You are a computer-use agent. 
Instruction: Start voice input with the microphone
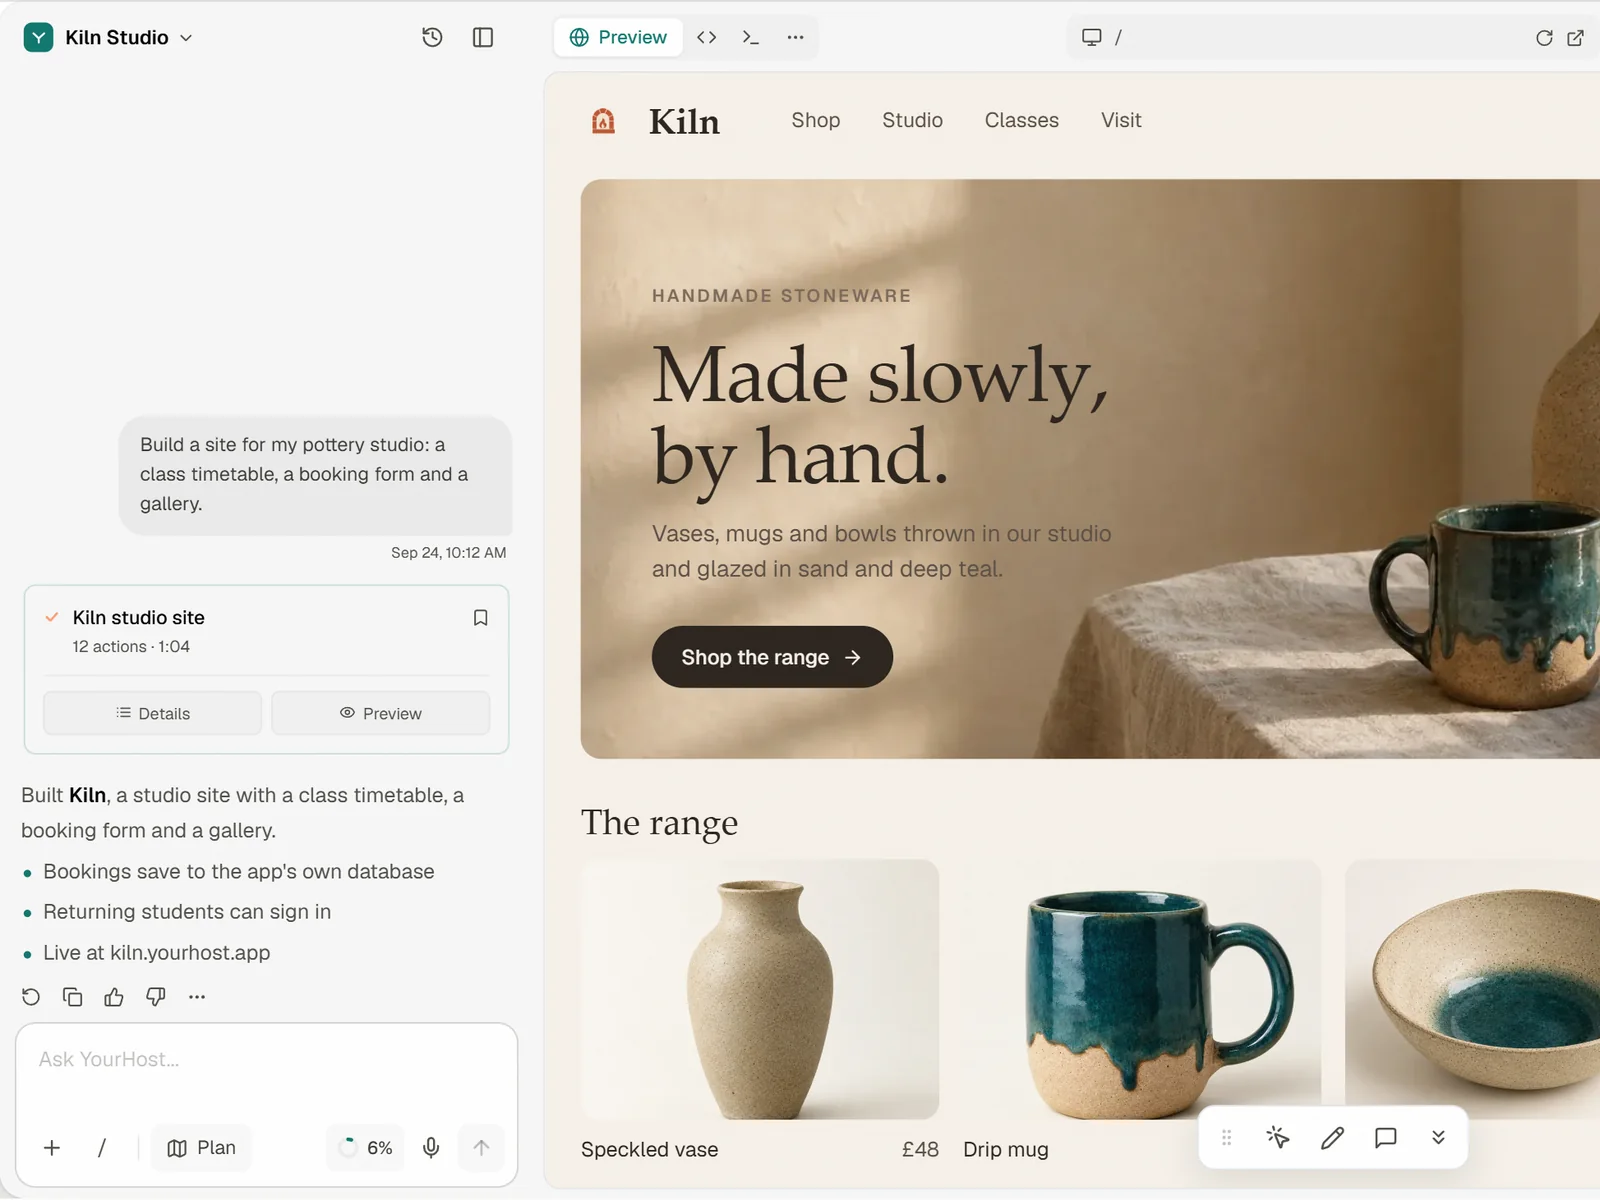pos(431,1148)
